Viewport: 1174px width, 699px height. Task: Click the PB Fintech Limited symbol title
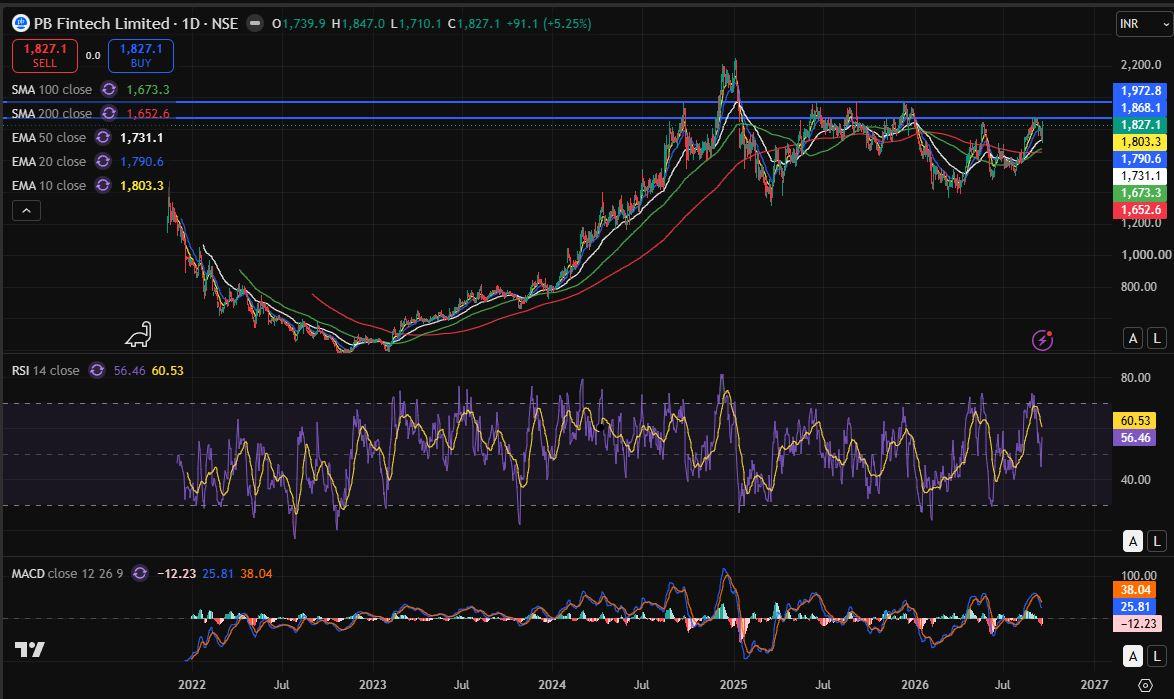pyautogui.click(x=102, y=24)
